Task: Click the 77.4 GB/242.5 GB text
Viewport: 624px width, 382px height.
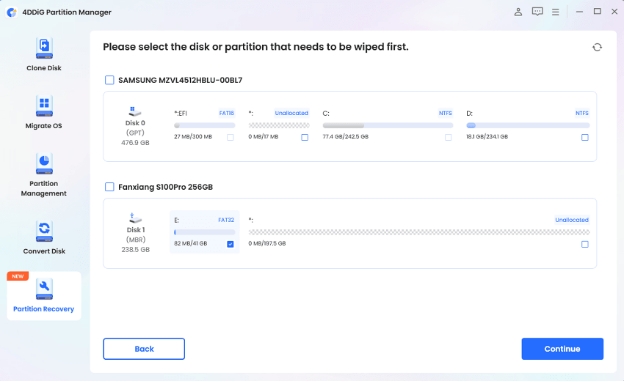Action: pos(345,136)
